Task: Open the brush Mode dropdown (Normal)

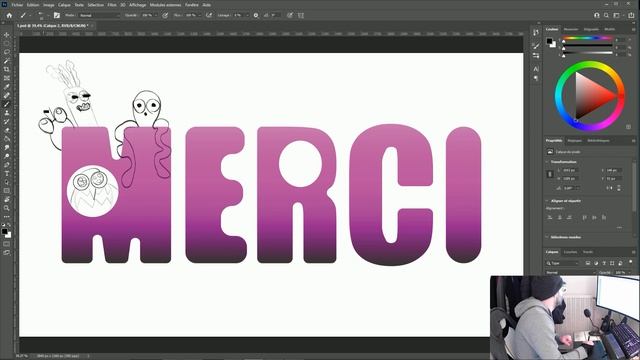Action: click(99, 15)
